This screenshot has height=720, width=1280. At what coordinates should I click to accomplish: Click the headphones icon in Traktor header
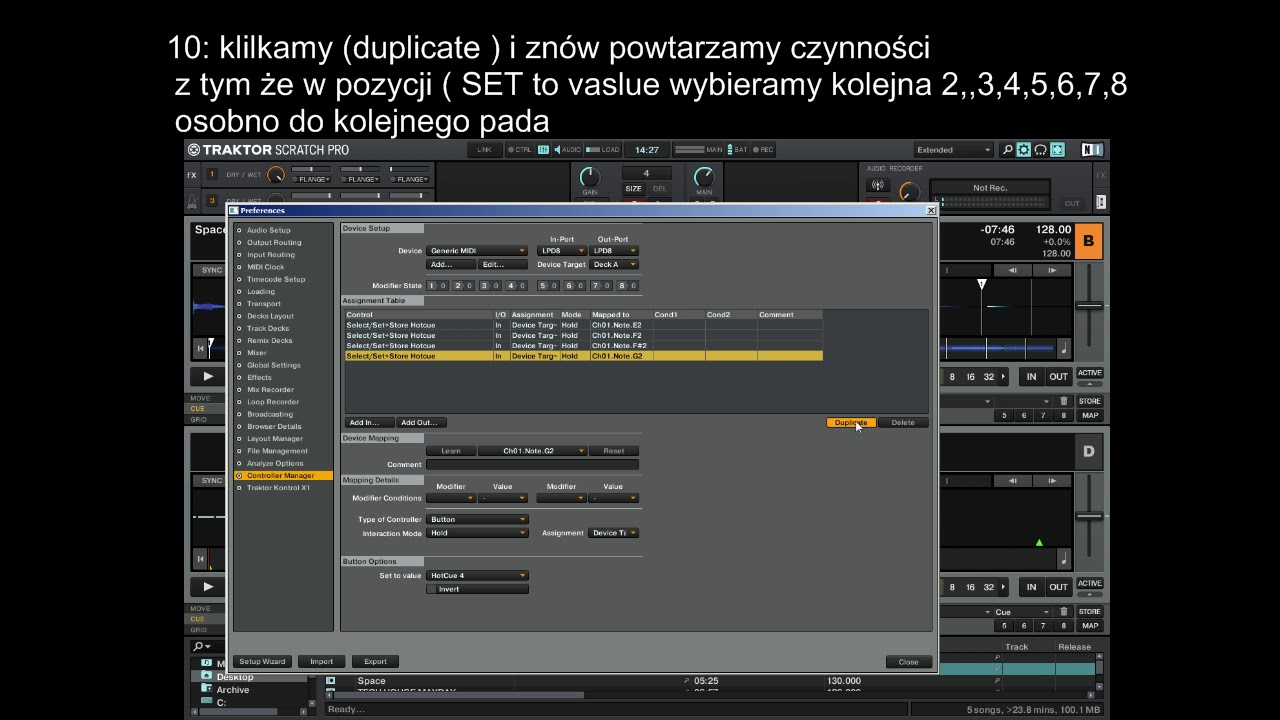tap(1040, 150)
